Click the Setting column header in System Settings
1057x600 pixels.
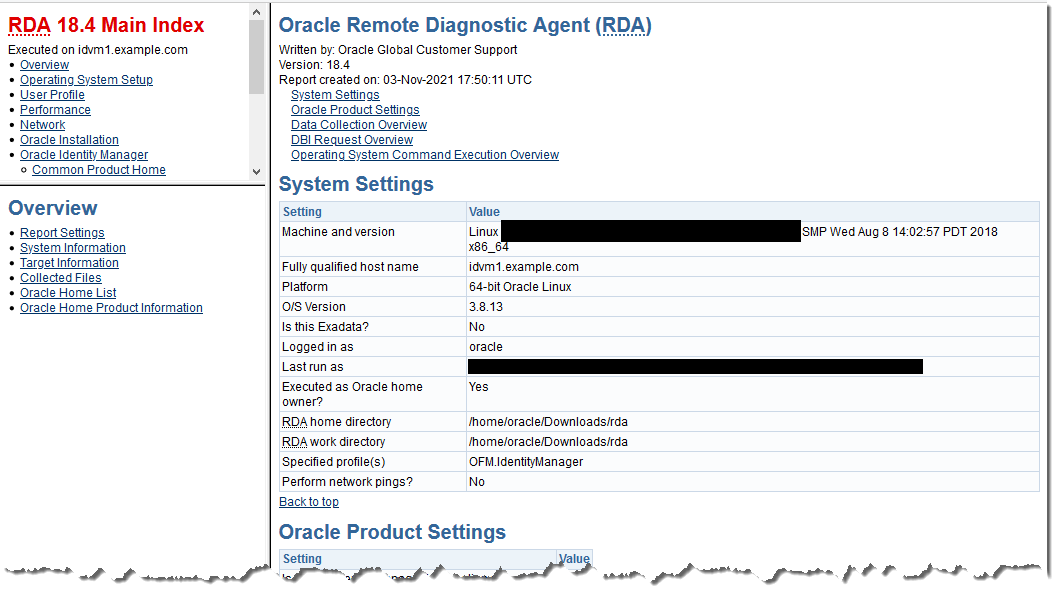302,212
